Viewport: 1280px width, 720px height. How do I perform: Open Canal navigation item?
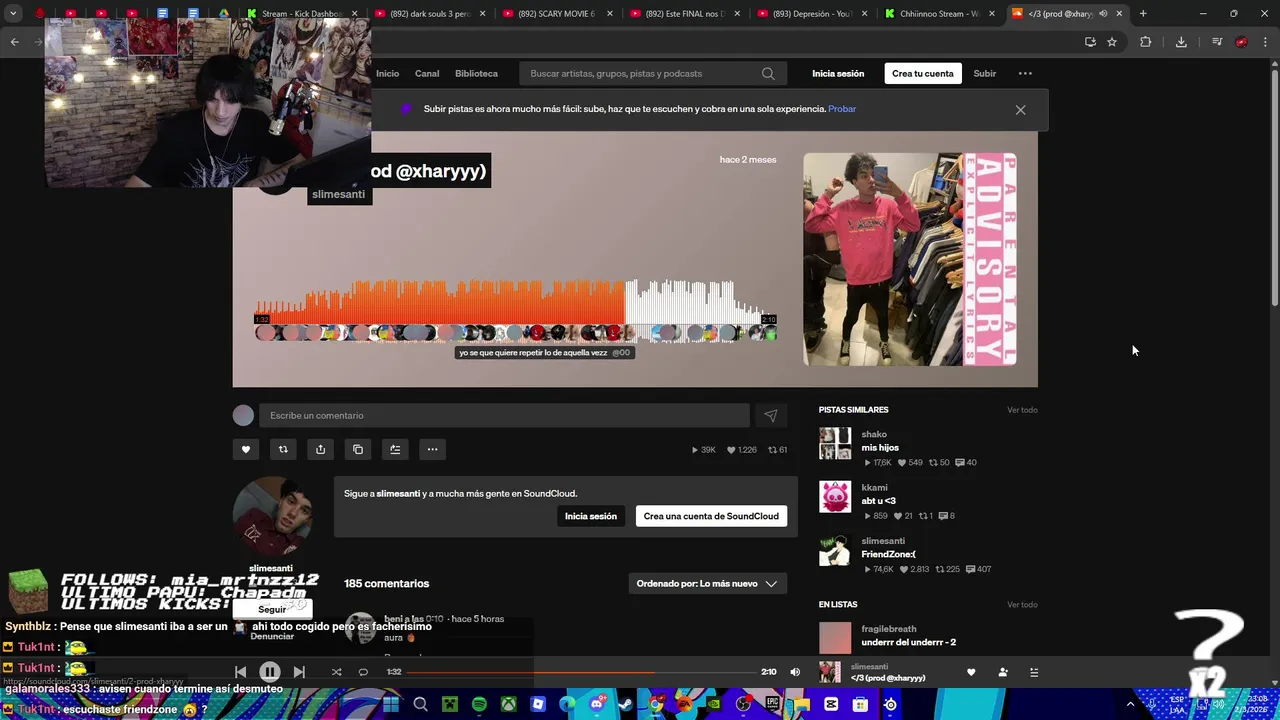point(427,73)
